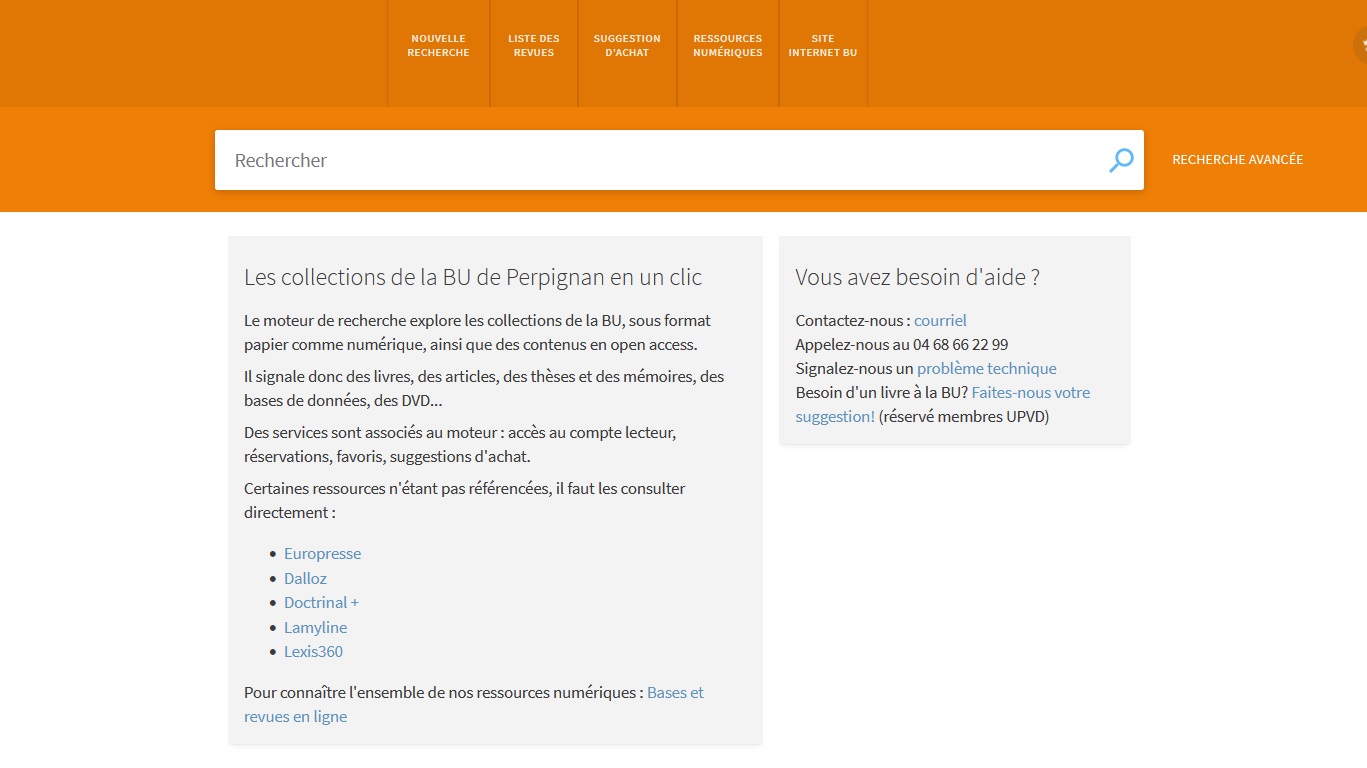Click the 'Vous avez besoin d'aide ?' heading
The width and height of the screenshot is (1367, 768).
[917, 278]
